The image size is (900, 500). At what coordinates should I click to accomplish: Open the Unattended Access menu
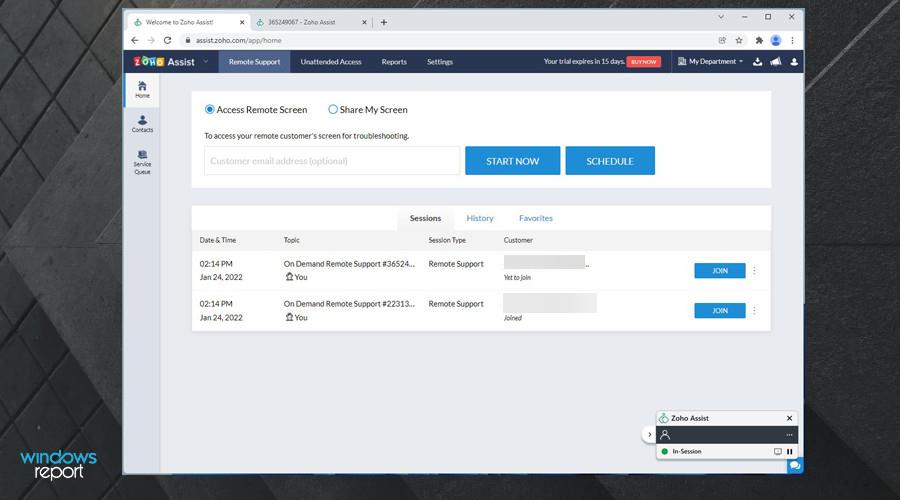click(x=331, y=61)
